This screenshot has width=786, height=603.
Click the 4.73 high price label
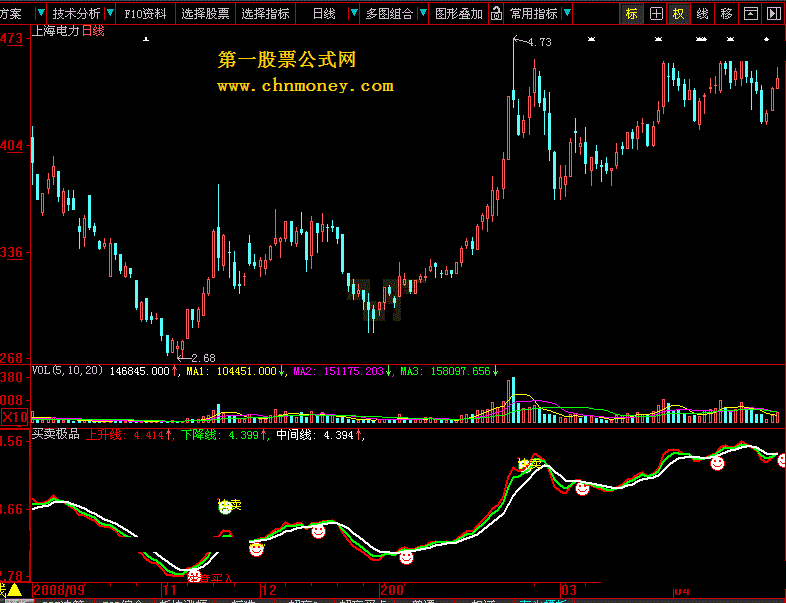[539, 43]
